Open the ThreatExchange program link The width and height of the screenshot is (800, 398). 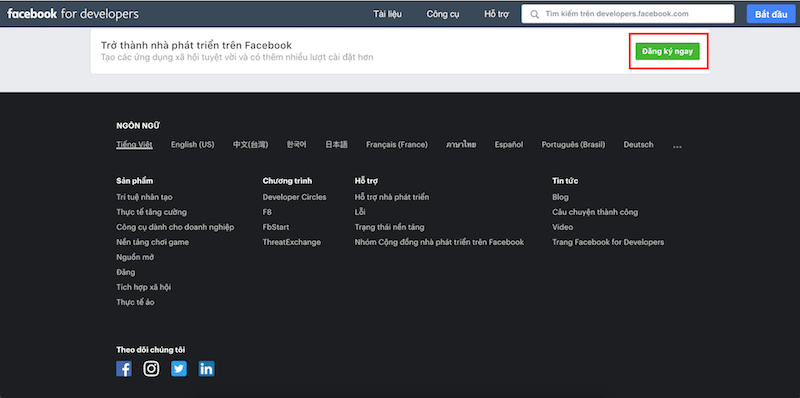[292, 242]
